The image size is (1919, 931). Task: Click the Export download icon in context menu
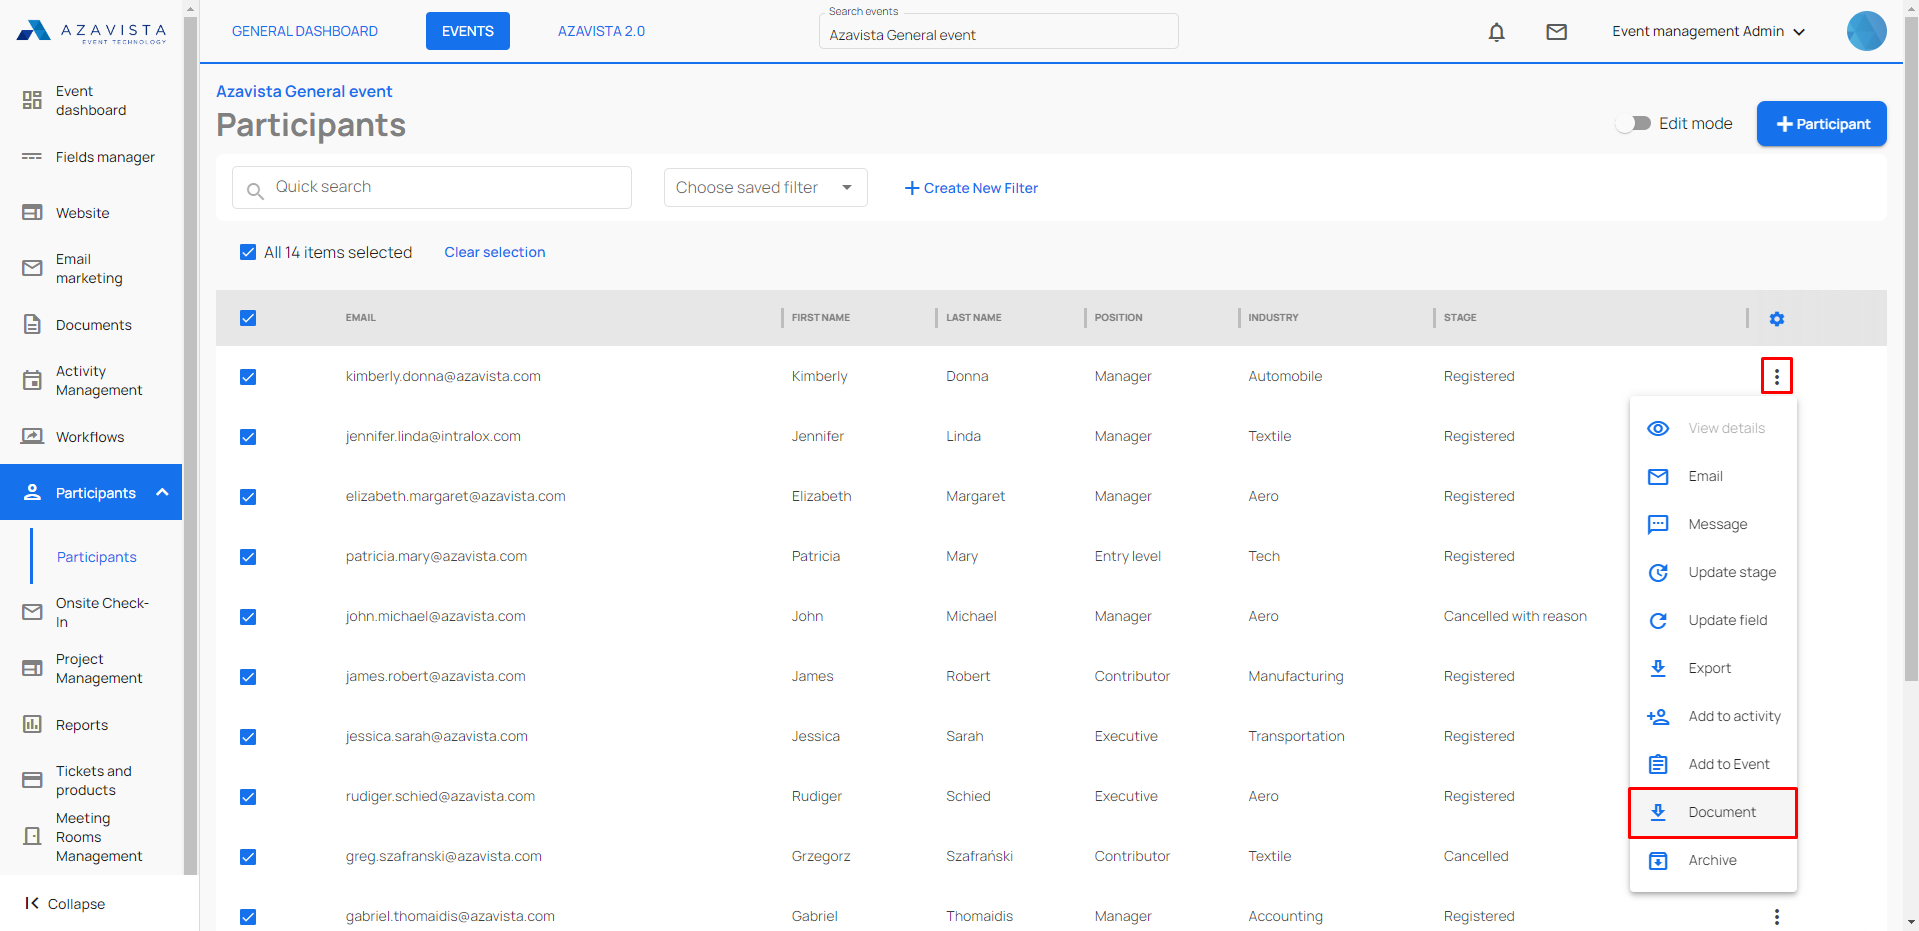[1657, 668]
